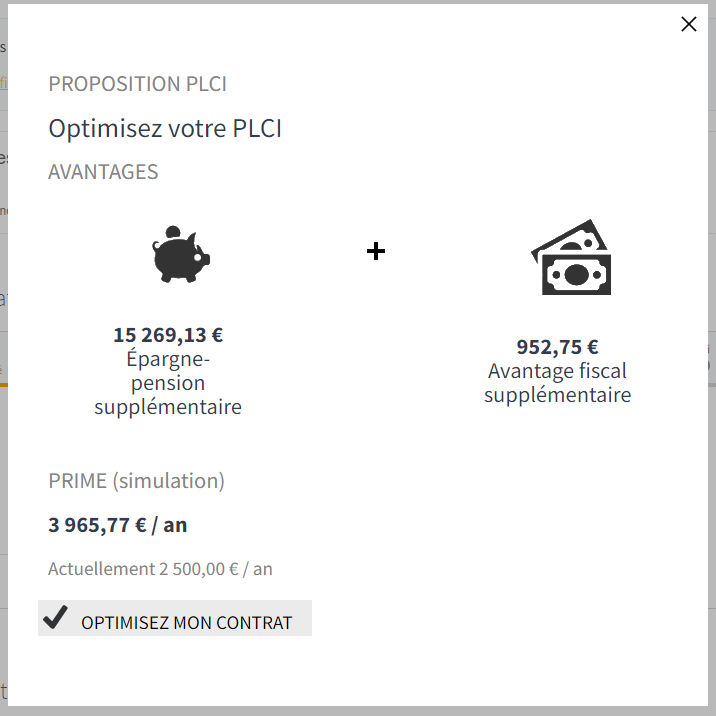Click the AVANTAGES section heading
The height and width of the screenshot is (716, 716).
103,172
